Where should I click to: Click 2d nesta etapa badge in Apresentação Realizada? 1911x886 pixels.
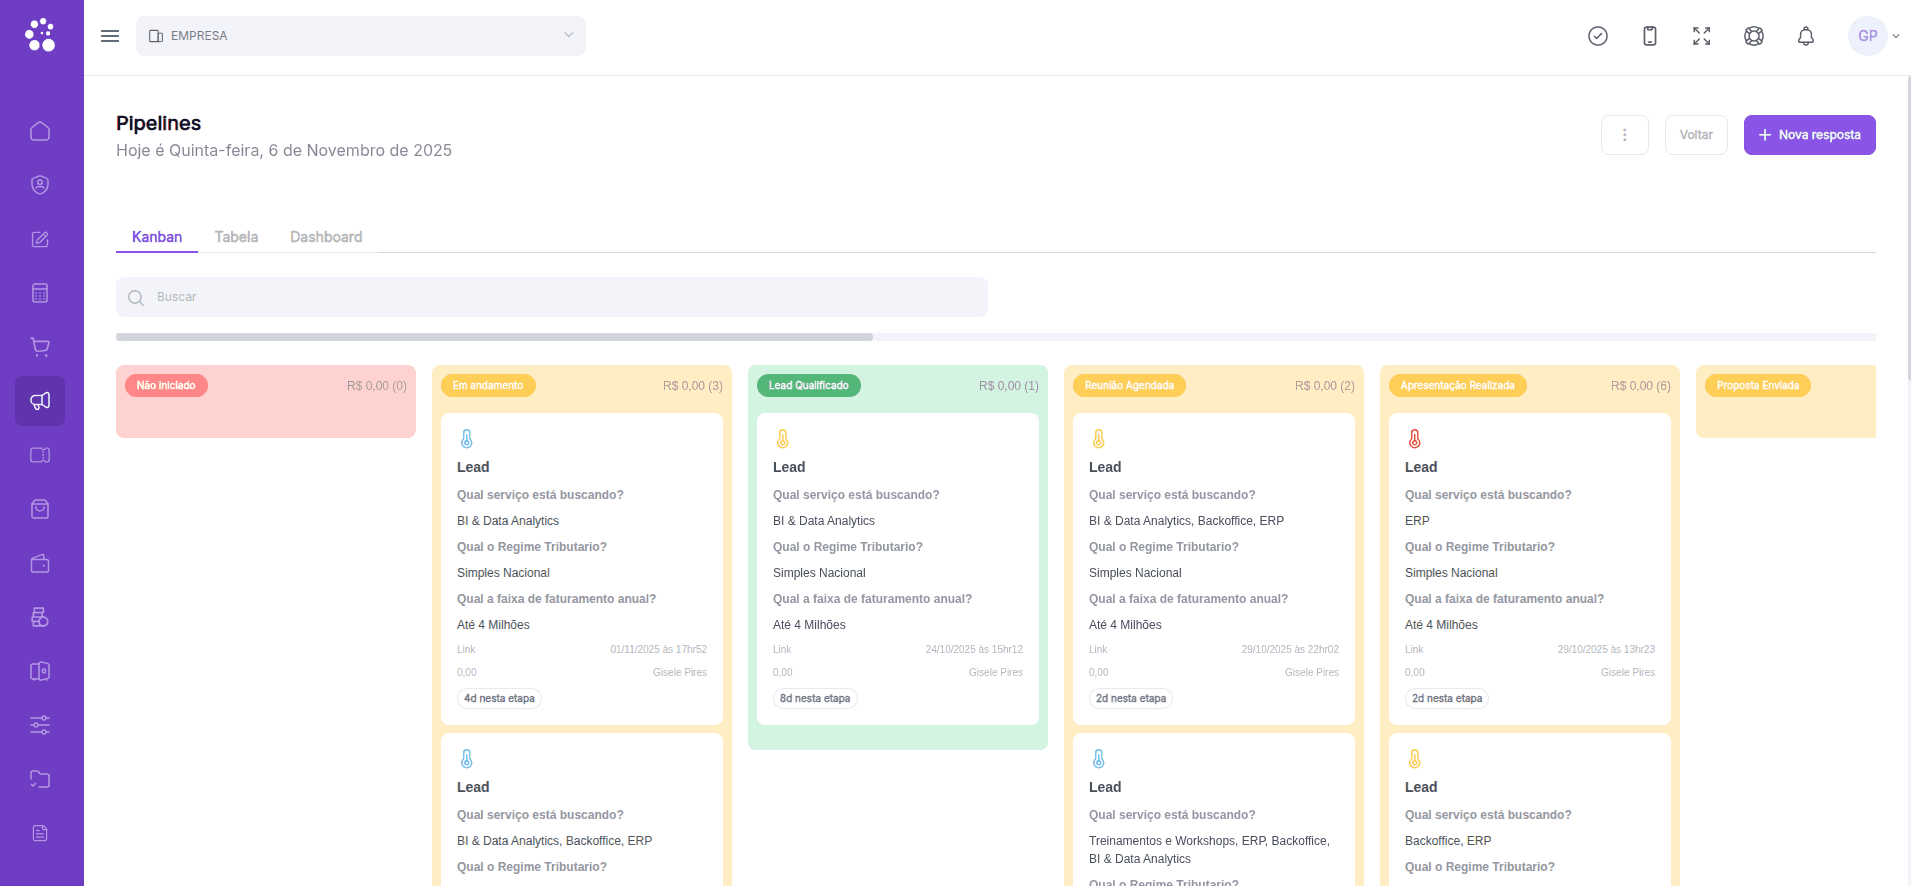pyautogui.click(x=1447, y=699)
